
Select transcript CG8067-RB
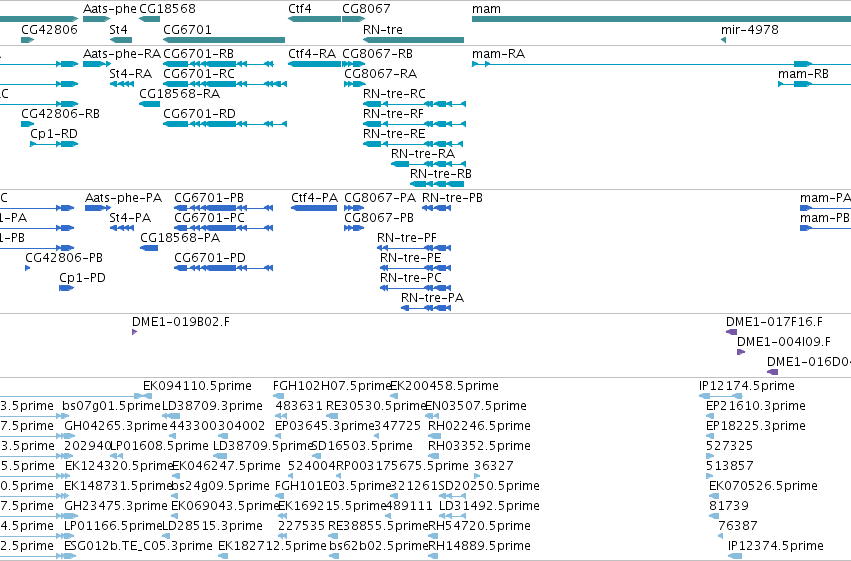click(x=354, y=64)
